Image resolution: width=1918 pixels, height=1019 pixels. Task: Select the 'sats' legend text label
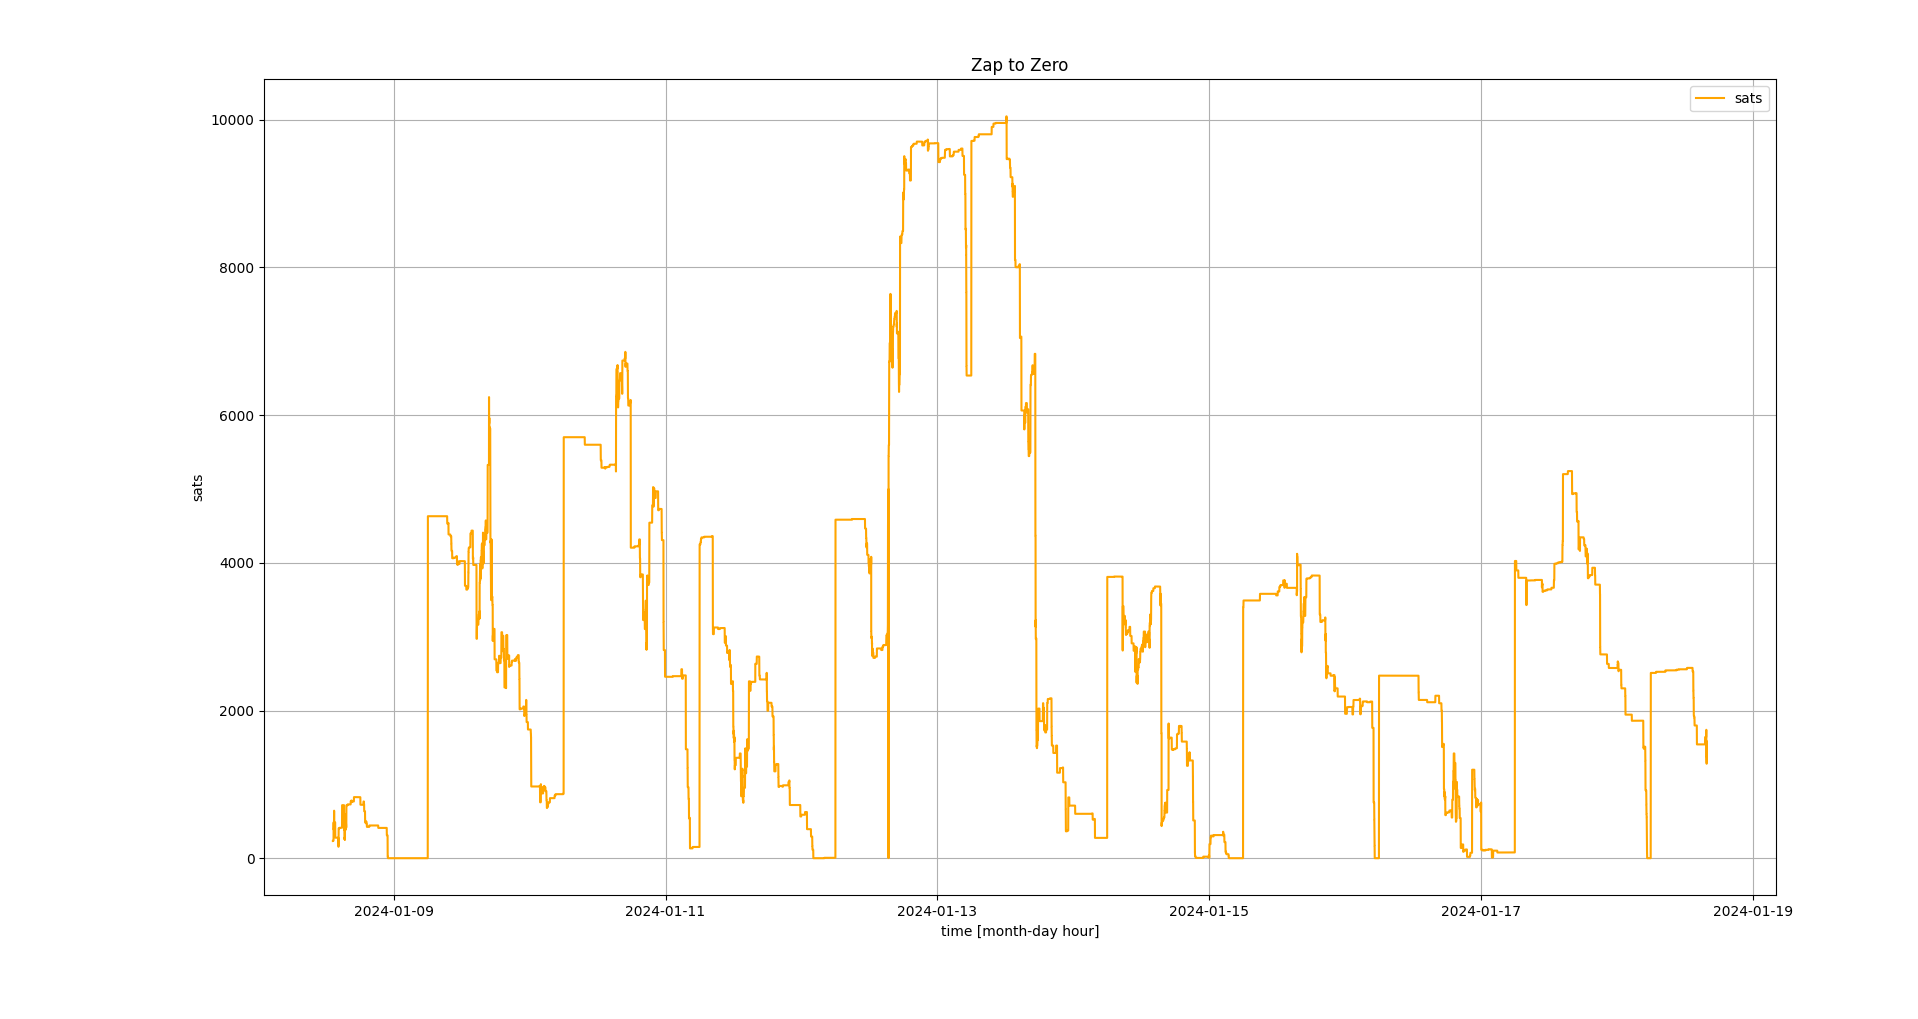(1748, 98)
